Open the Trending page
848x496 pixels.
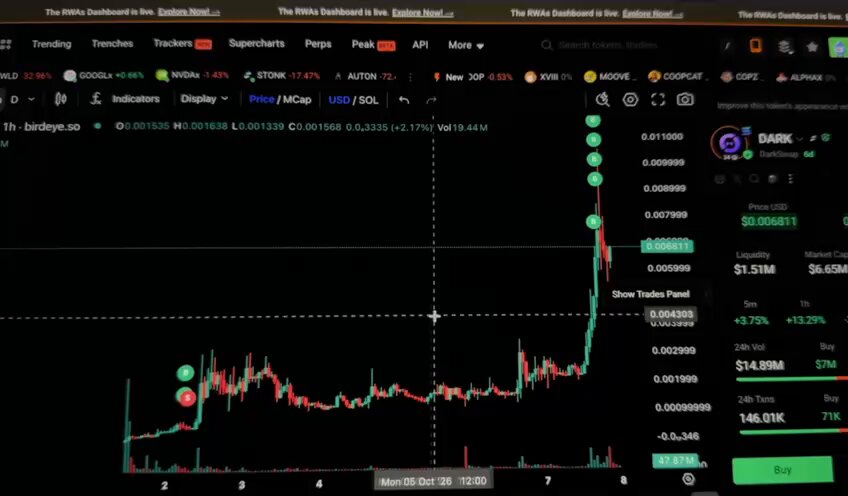(x=51, y=44)
